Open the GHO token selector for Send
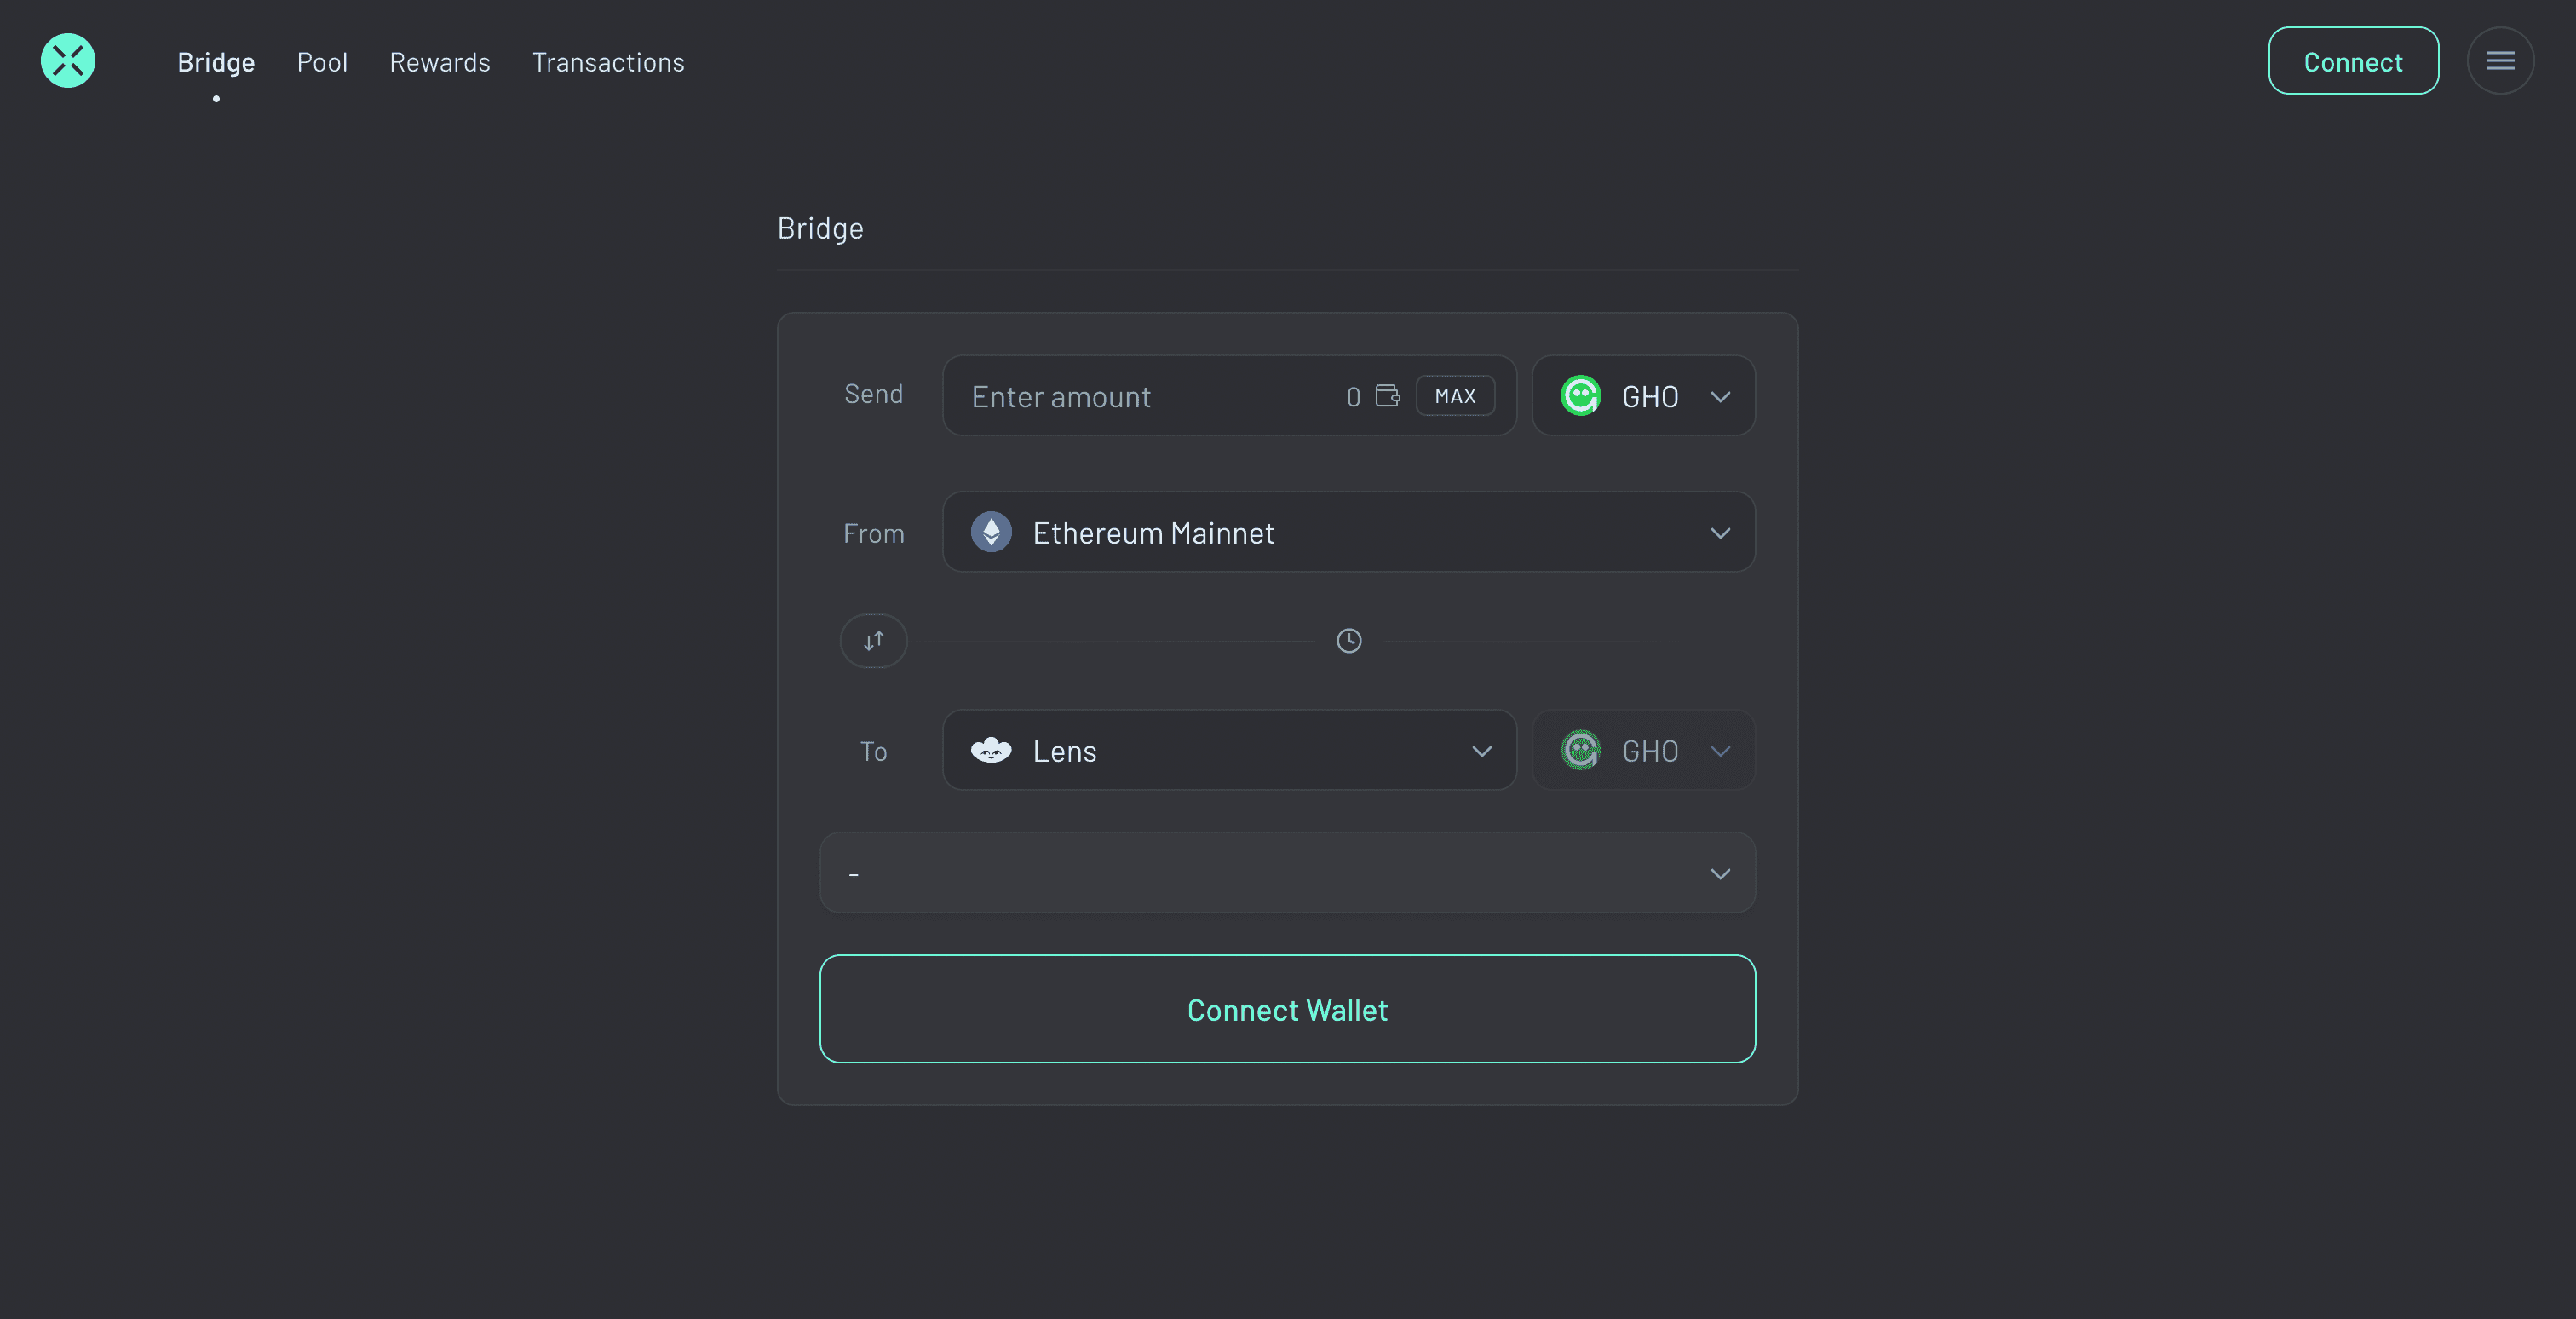Viewport: 2576px width, 1319px height. tap(1642, 395)
